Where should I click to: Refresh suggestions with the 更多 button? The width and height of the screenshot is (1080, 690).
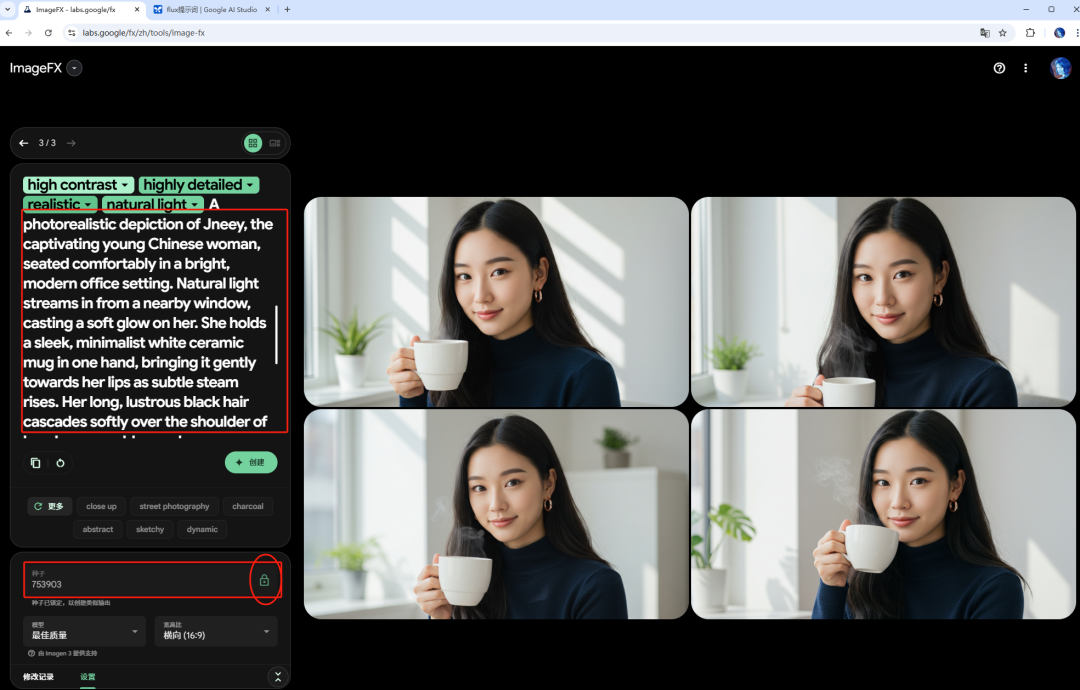coord(49,506)
